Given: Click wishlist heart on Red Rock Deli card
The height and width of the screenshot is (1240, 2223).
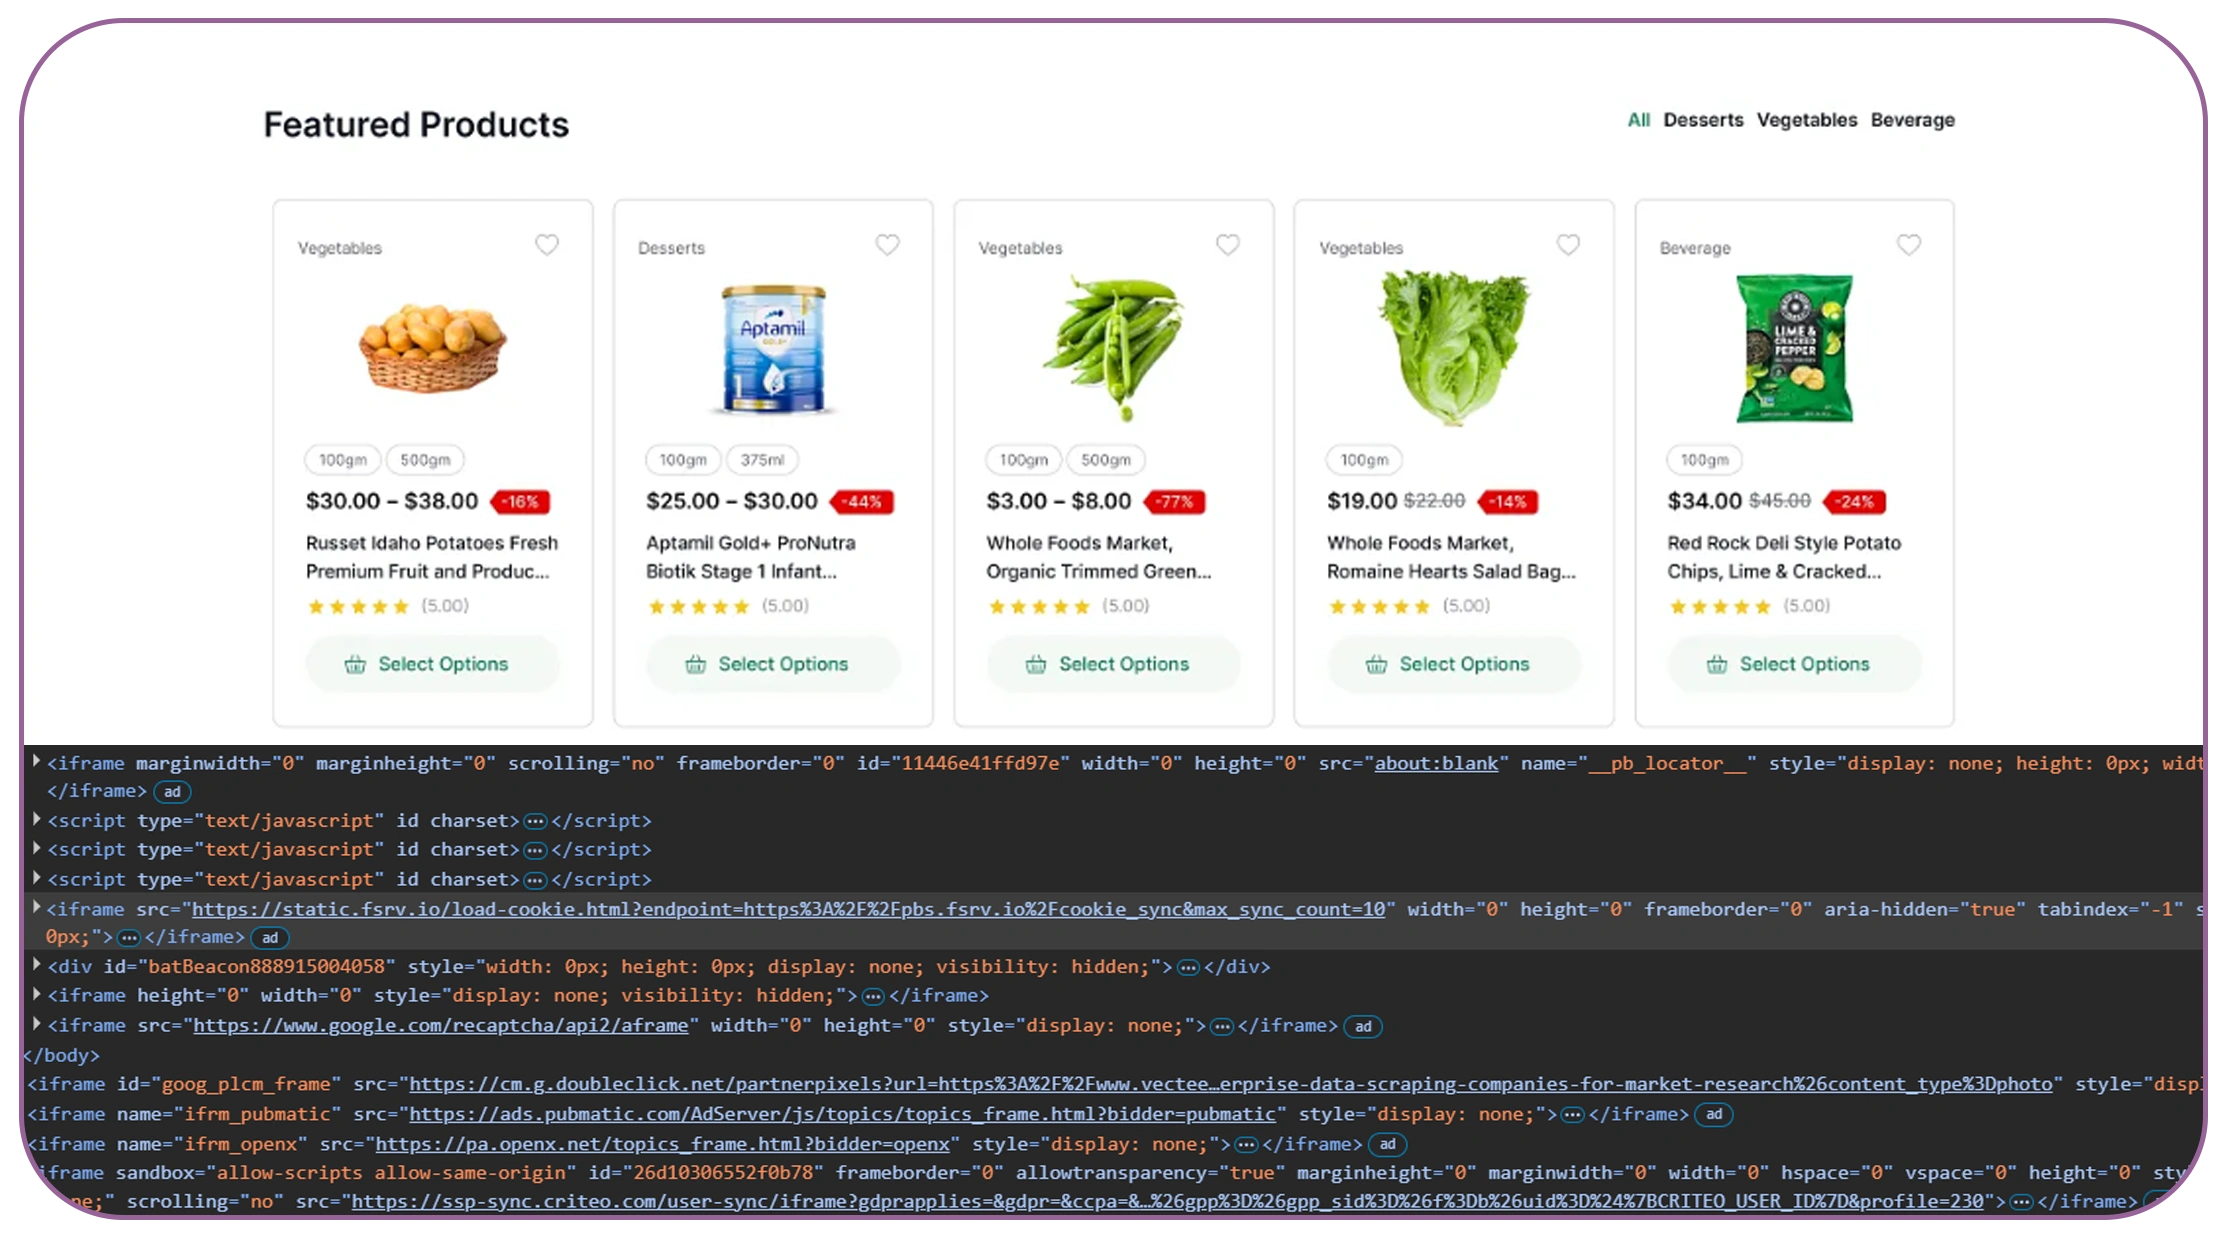Looking at the screenshot, I should tap(1909, 245).
